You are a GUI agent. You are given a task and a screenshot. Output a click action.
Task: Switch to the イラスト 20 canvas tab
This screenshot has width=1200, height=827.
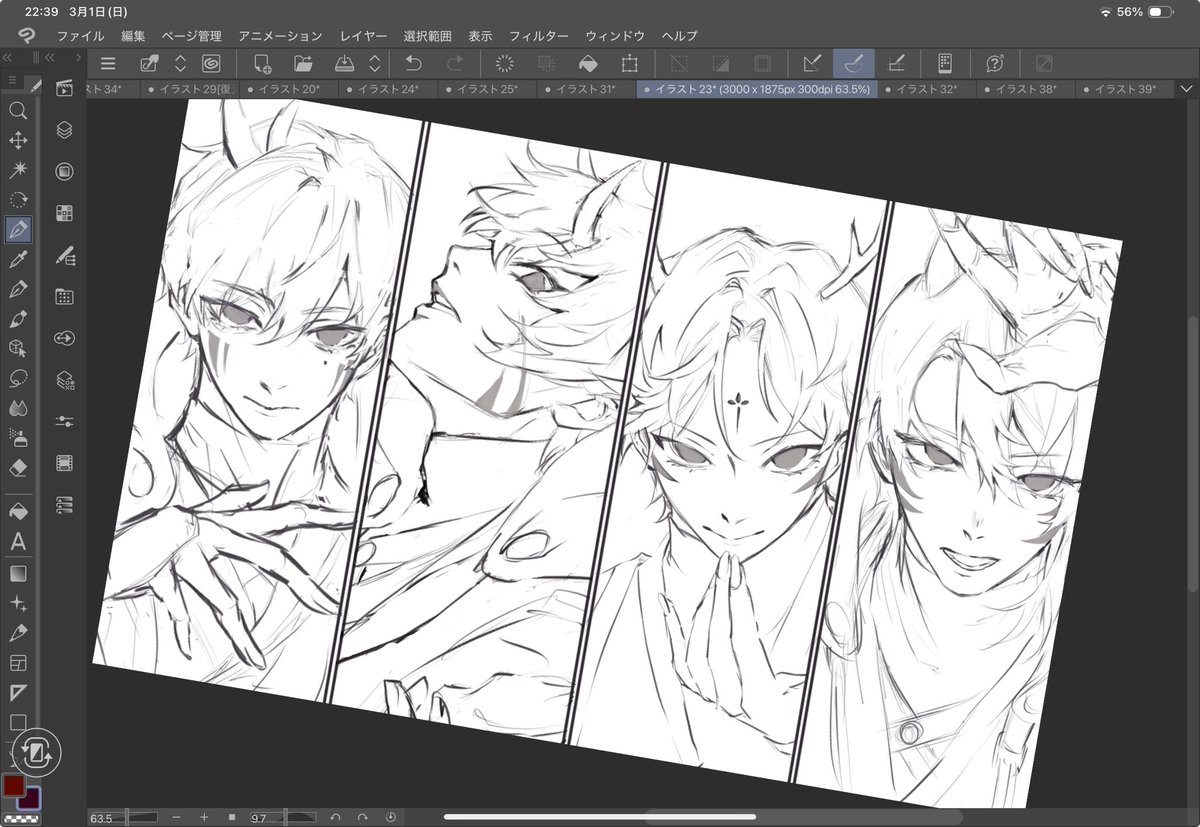(287, 89)
